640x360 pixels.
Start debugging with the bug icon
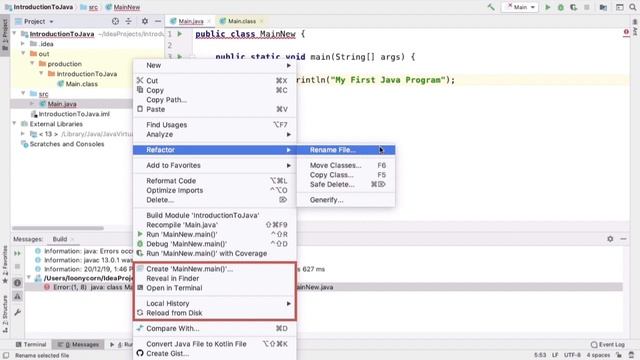561,7
